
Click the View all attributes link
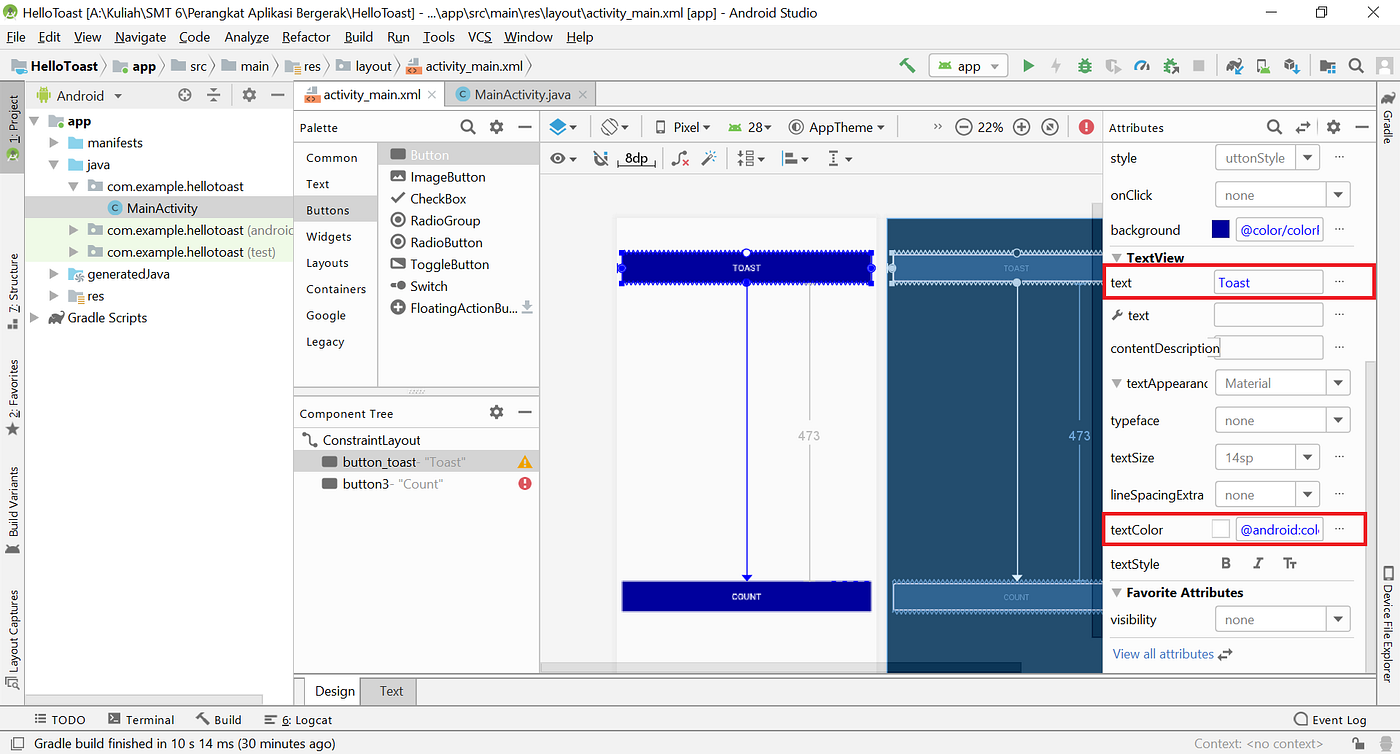[x=1163, y=653]
